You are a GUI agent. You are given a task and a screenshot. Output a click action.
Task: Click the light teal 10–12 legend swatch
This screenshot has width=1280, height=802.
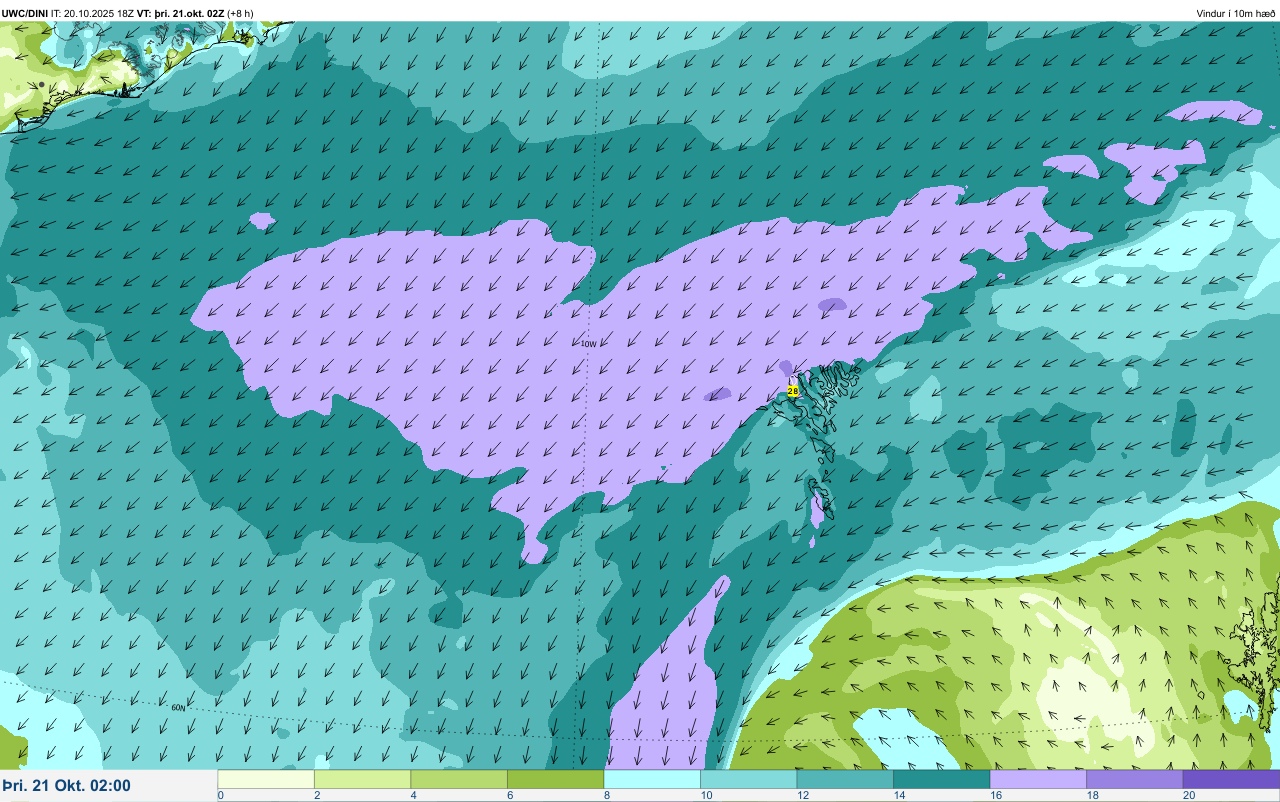(748, 779)
